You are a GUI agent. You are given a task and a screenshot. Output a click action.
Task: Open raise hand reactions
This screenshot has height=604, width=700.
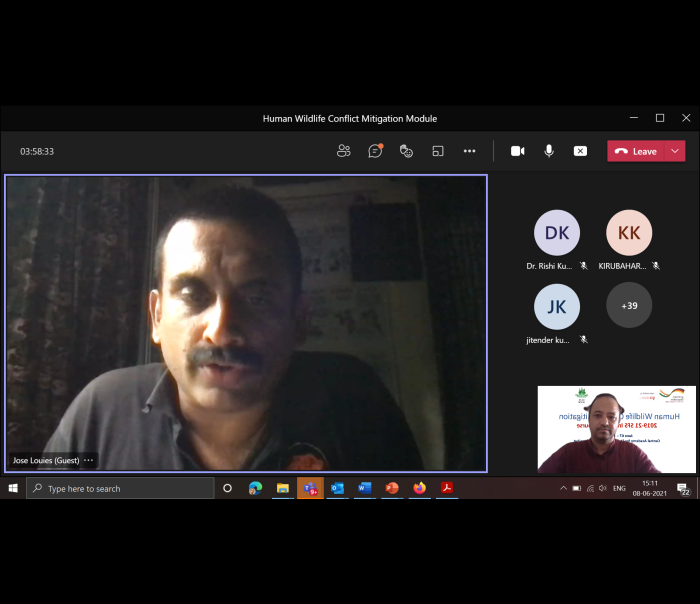(x=406, y=151)
